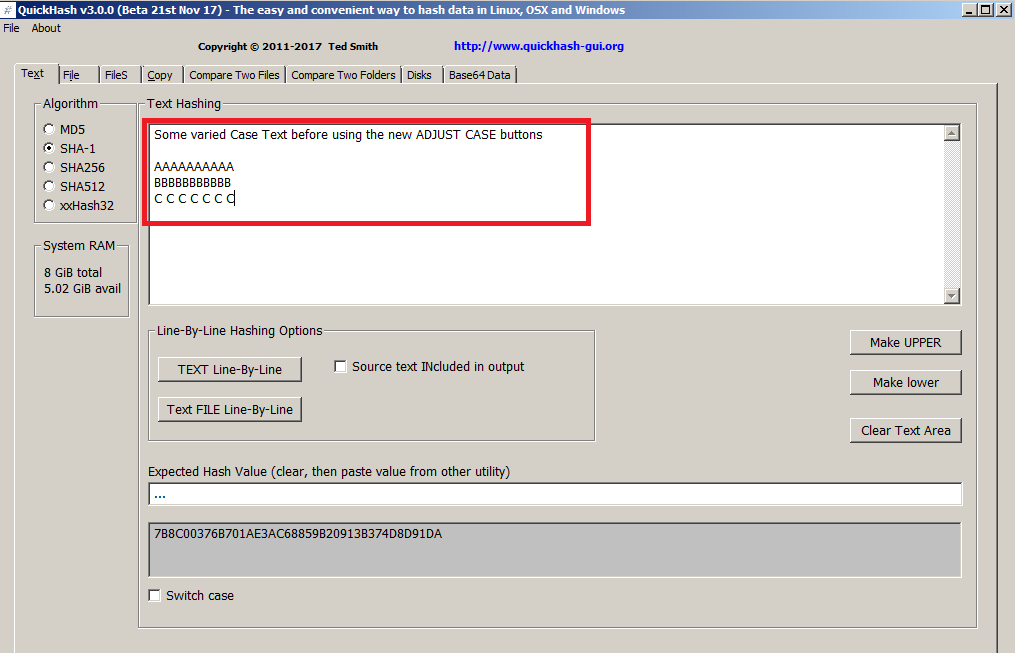The height and width of the screenshot is (653, 1015).
Task: Run TEXT Line-By-Line hashing
Action: click(229, 369)
